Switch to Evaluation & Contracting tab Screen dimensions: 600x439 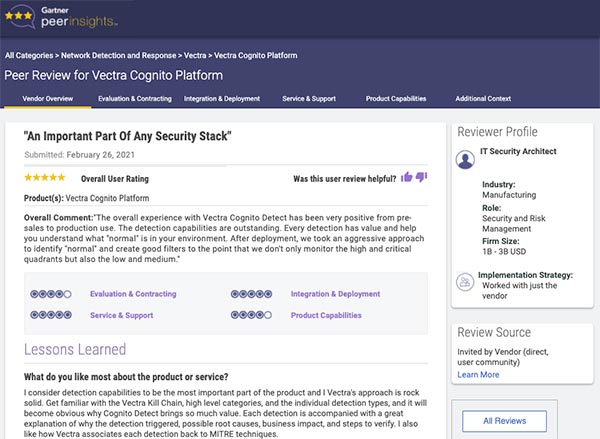coord(135,99)
